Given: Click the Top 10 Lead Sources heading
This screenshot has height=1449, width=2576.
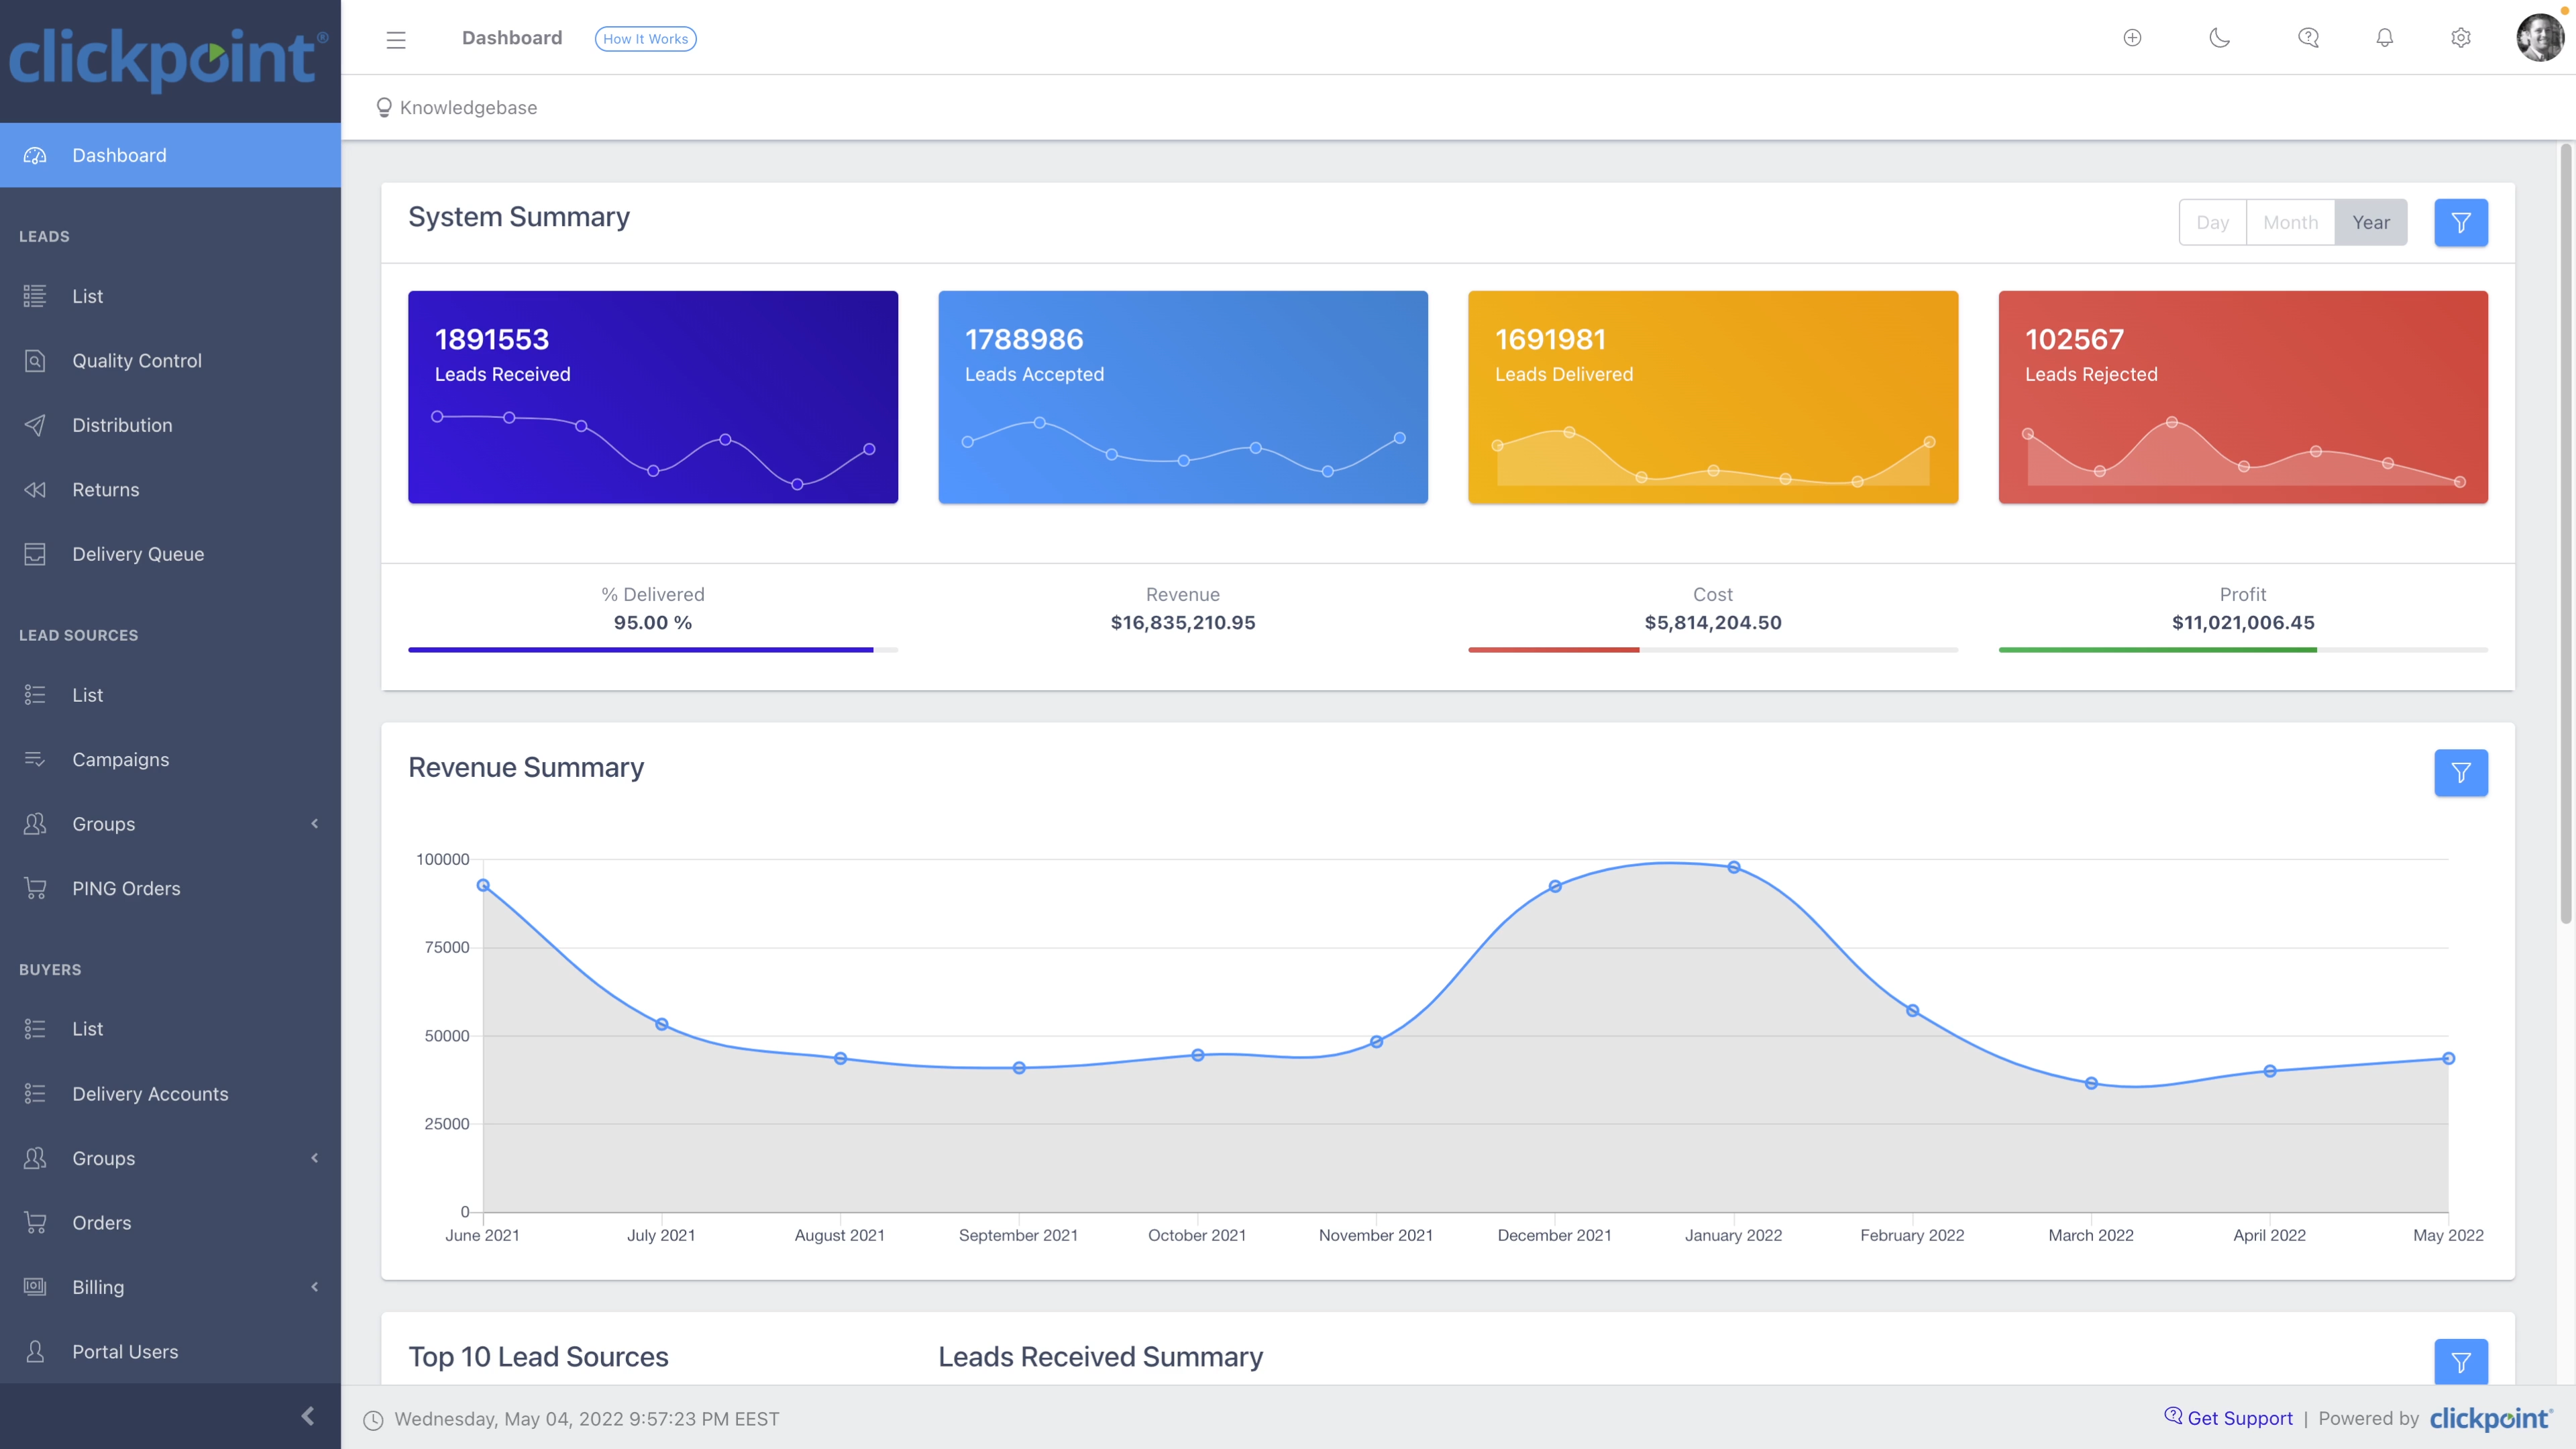Looking at the screenshot, I should (x=538, y=1357).
